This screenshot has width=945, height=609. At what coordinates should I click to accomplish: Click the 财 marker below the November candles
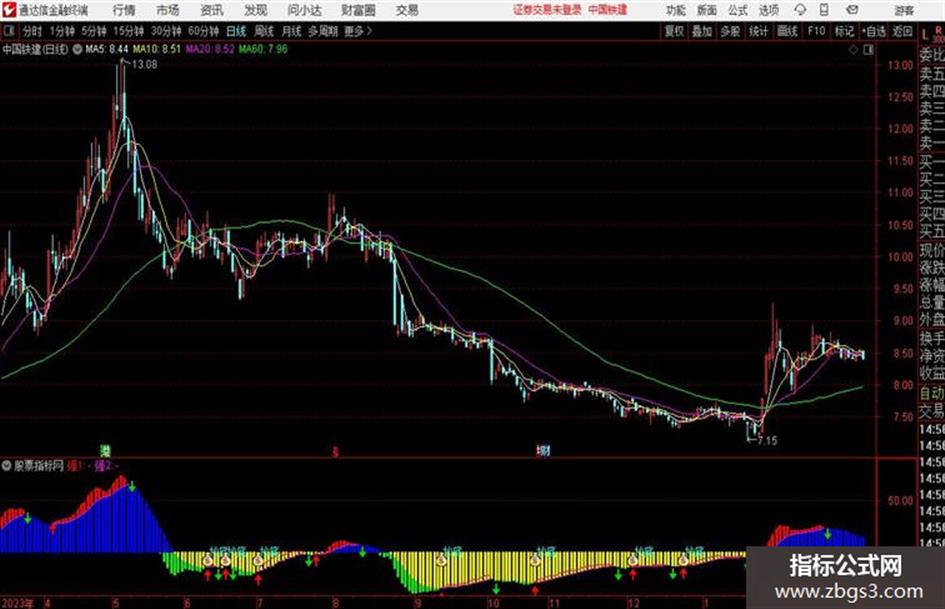point(544,450)
